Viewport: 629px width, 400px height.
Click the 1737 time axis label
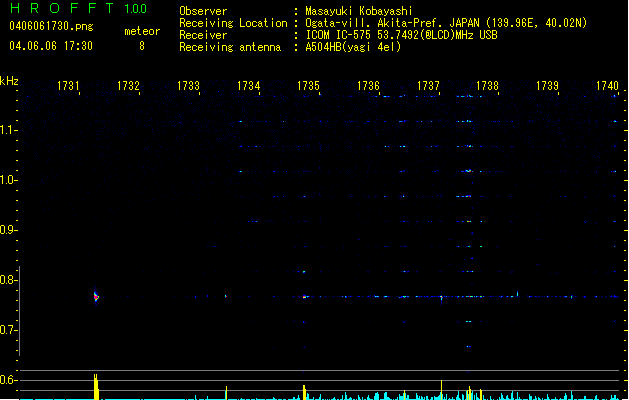[428, 86]
